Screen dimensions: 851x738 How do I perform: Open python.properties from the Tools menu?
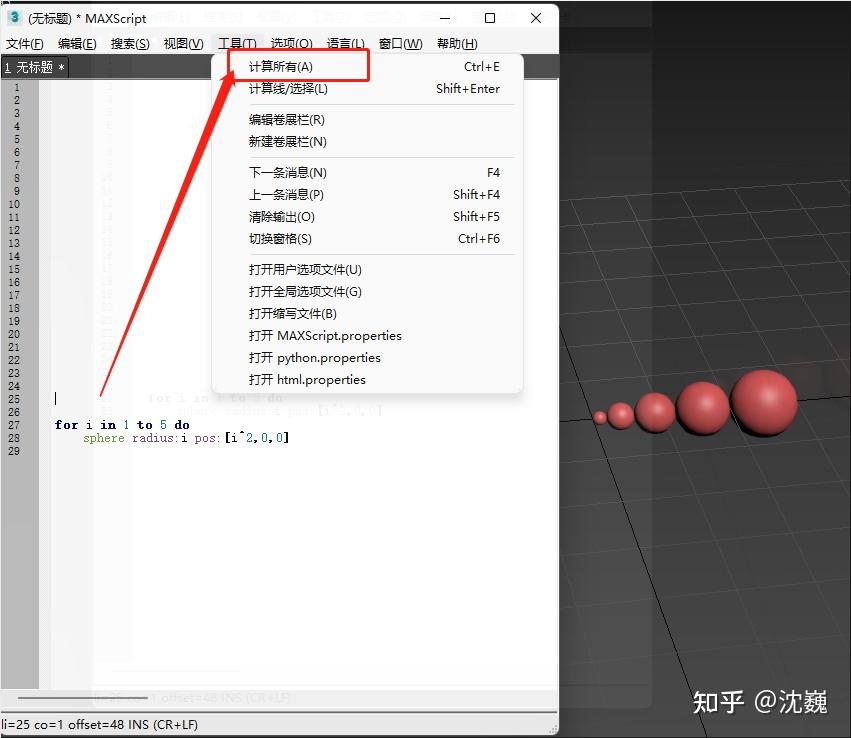pyautogui.click(x=303, y=357)
